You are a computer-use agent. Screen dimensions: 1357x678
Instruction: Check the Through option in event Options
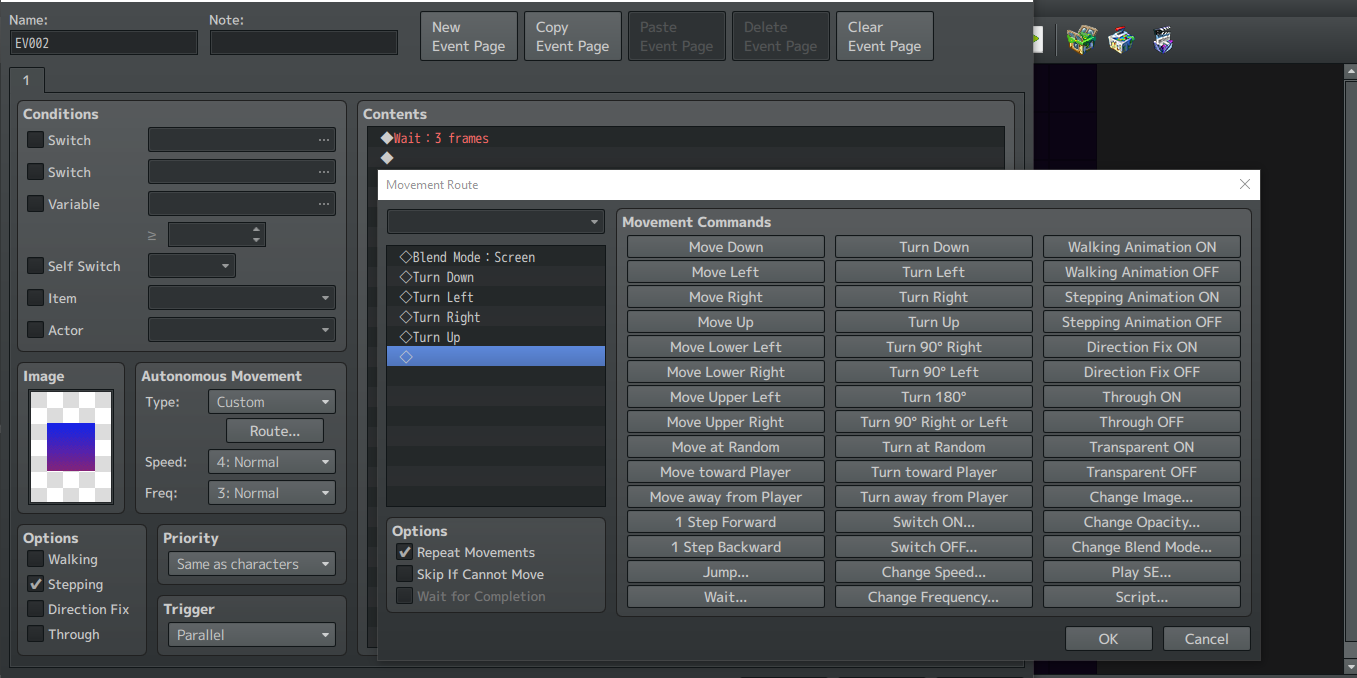click(x=36, y=634)
